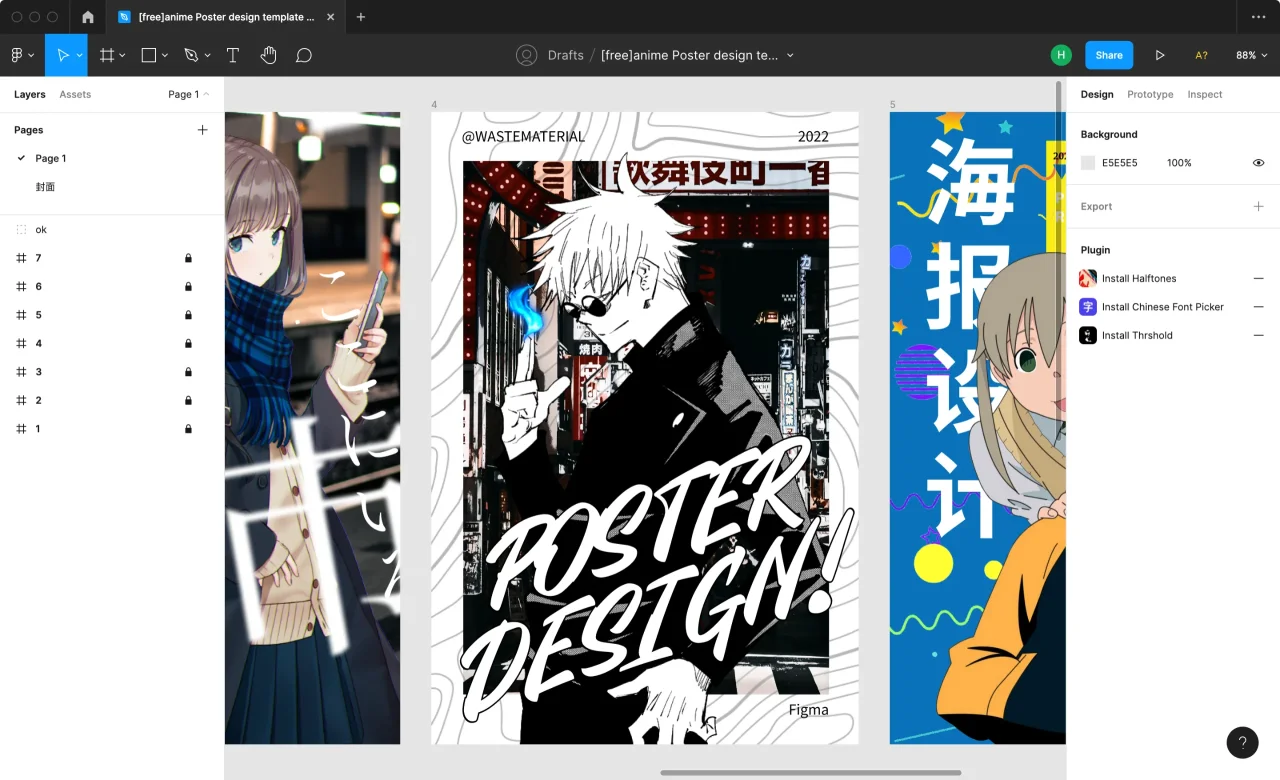
Task: Click the green H user avatar
Action: 1061,55
